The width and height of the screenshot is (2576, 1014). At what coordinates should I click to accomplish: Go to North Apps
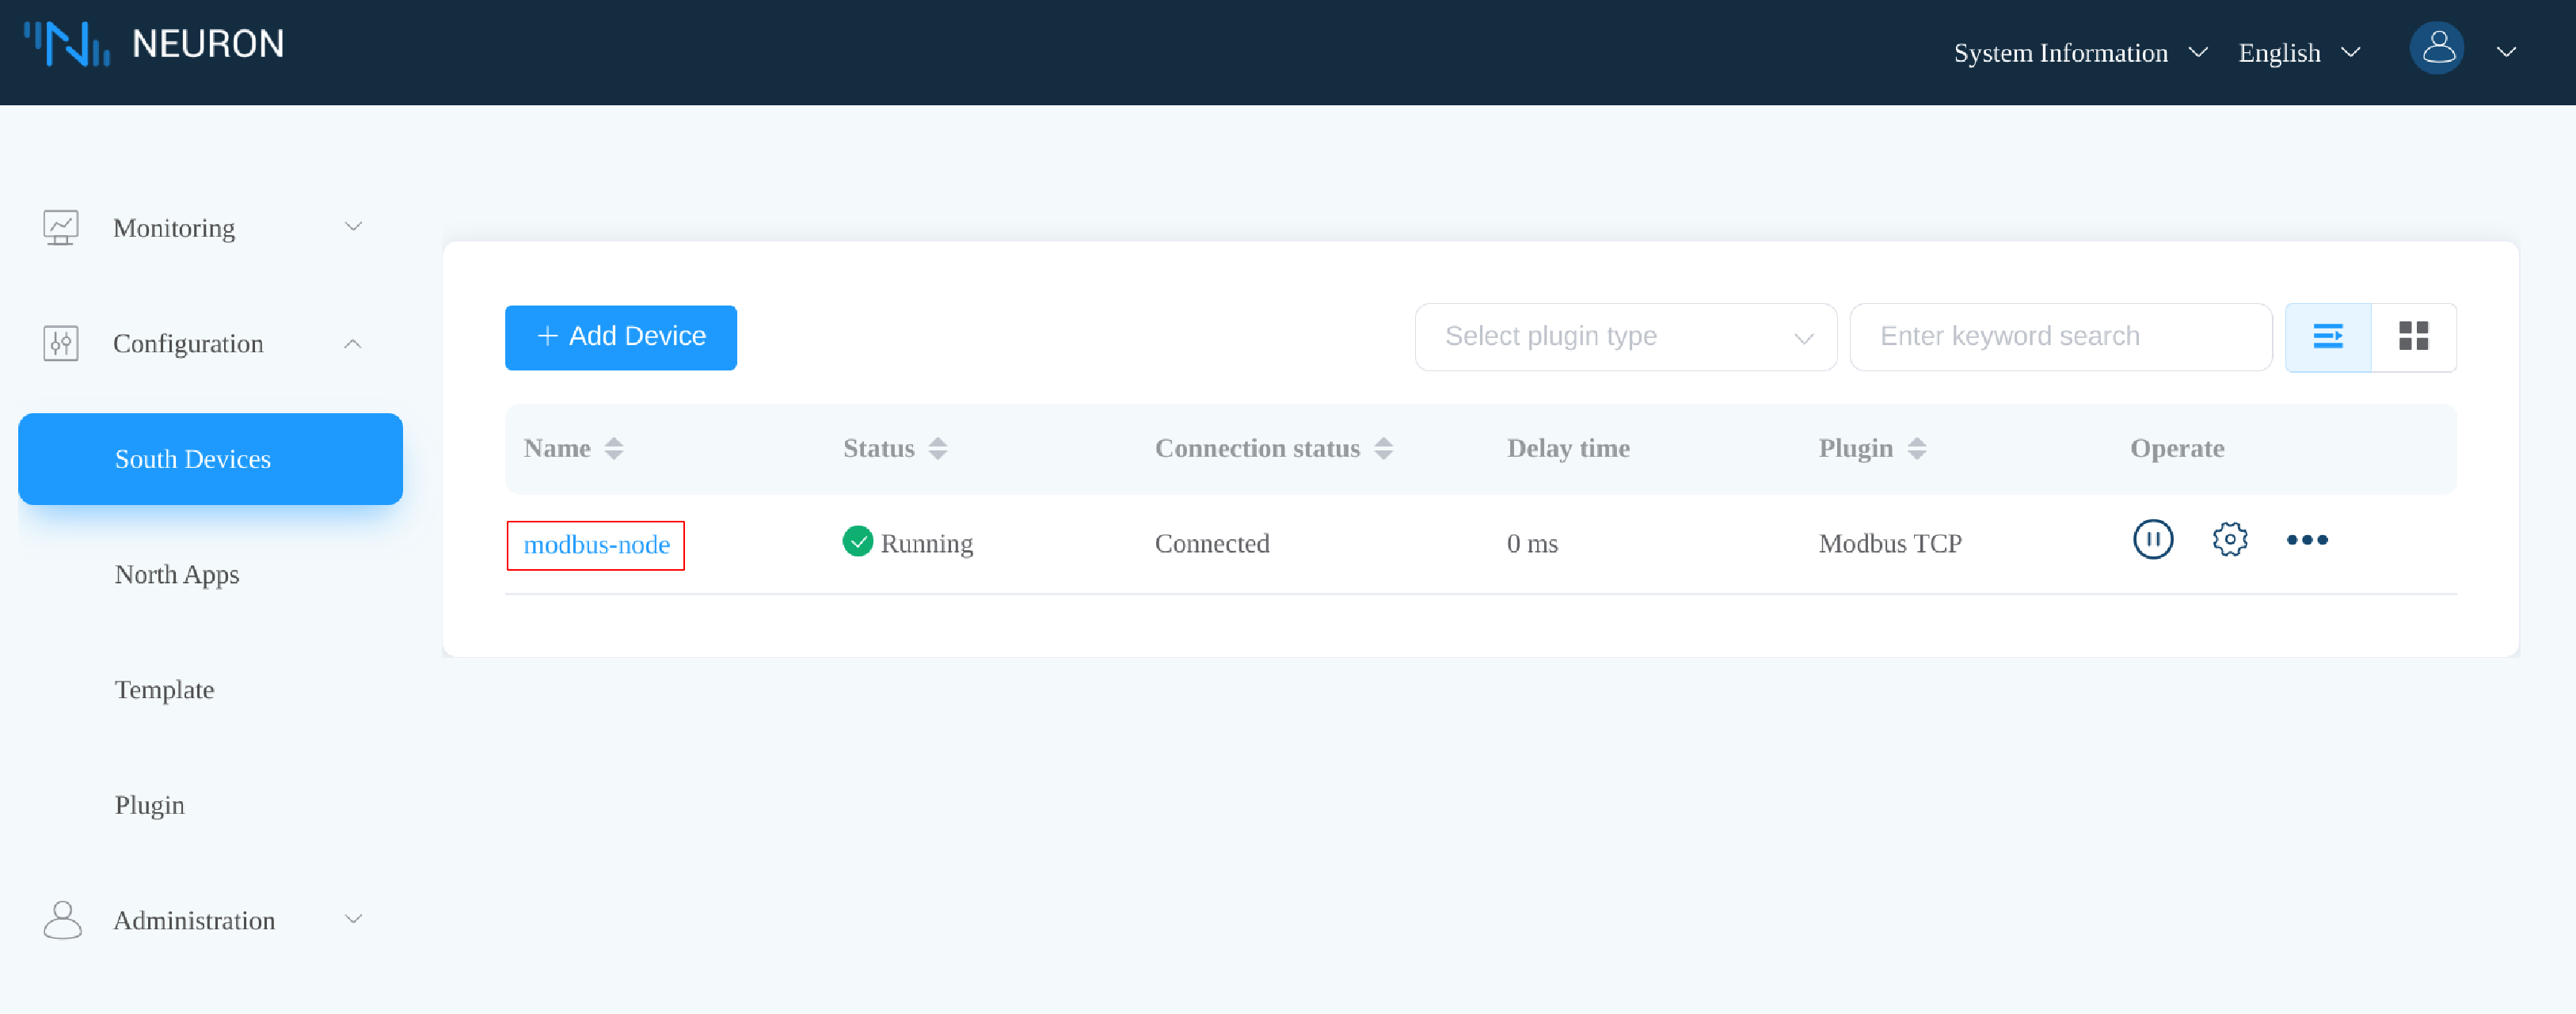pos(177,574)
